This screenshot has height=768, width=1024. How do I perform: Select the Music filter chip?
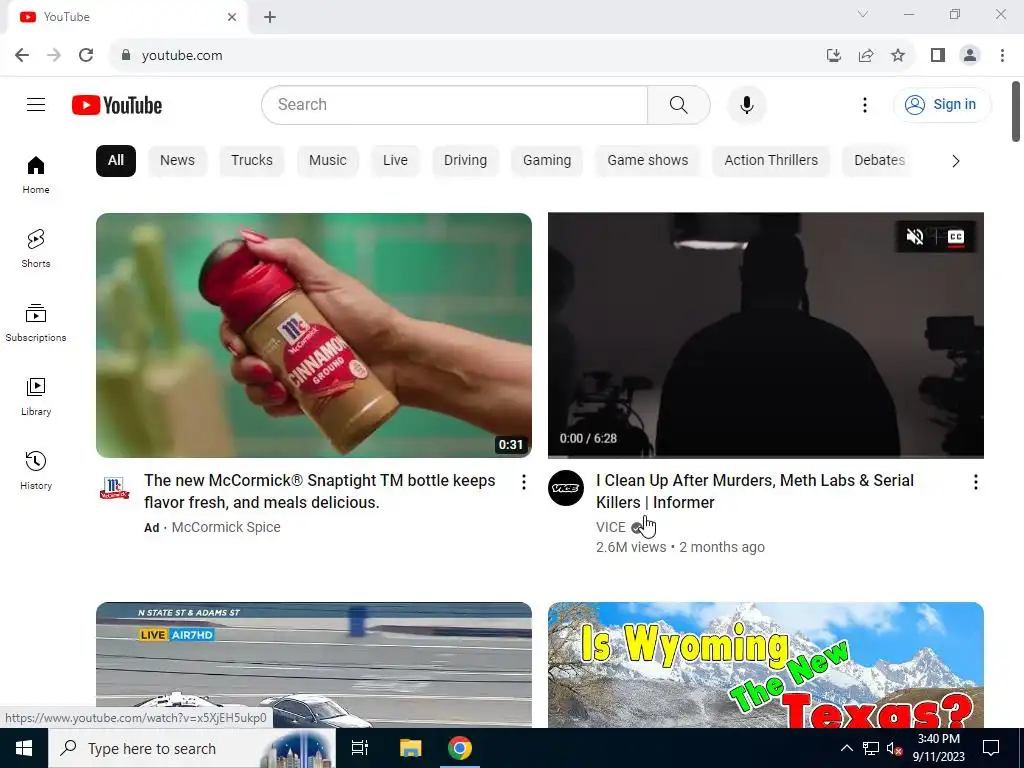[328, 161]
